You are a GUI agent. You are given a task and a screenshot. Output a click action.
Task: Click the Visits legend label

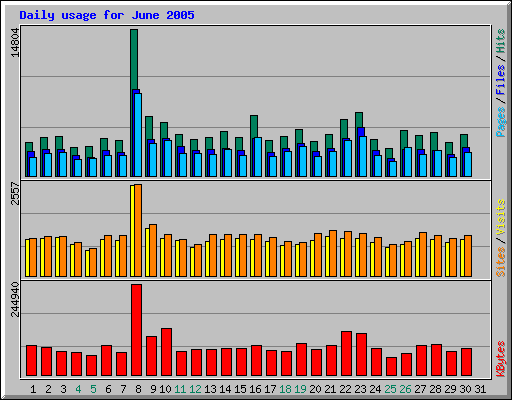(500, 217)
